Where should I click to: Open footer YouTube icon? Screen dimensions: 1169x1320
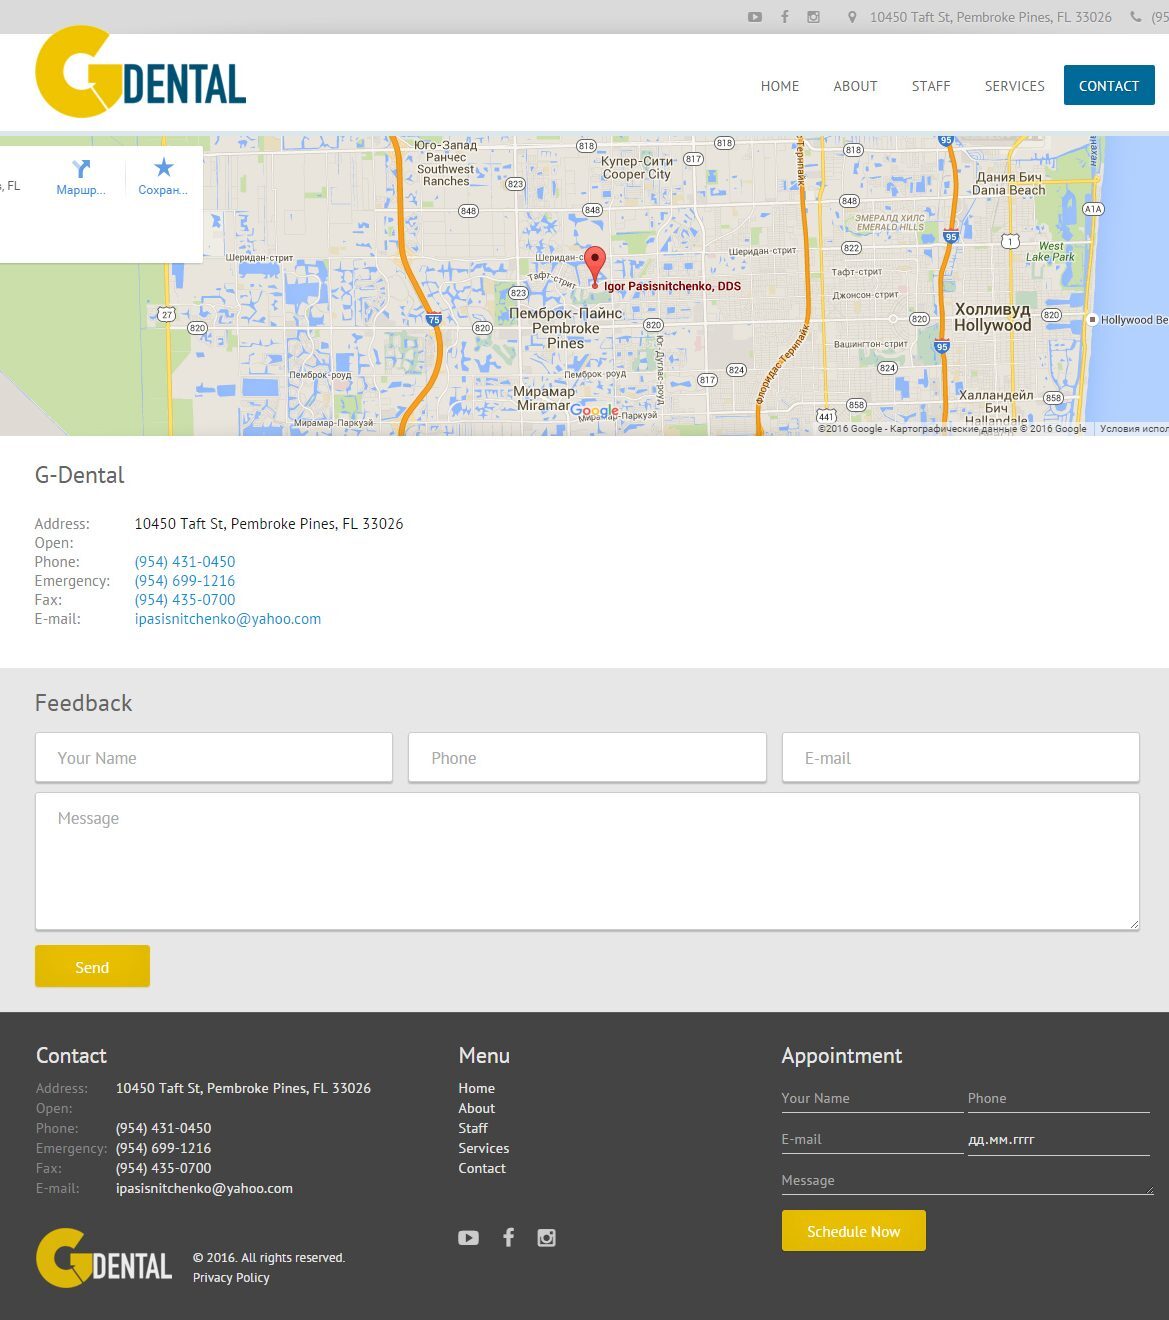click(468, 1238)
